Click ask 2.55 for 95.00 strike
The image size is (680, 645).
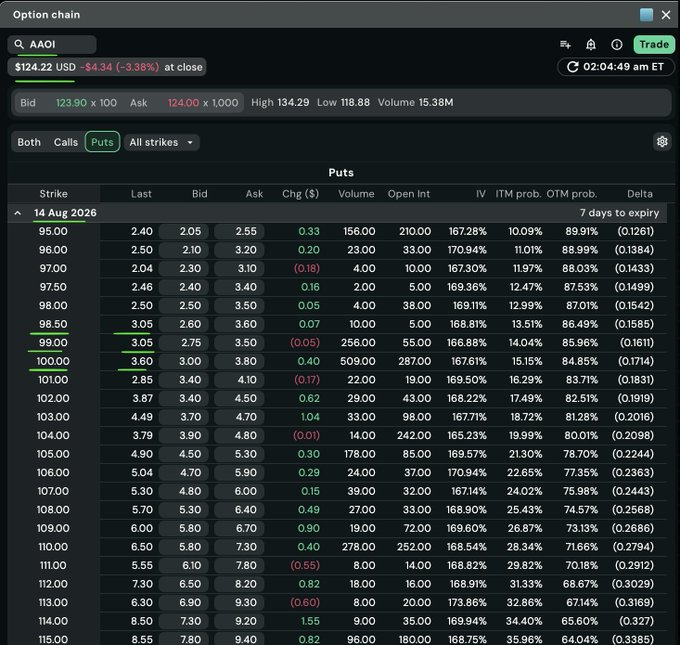click(x=239, y=231)
